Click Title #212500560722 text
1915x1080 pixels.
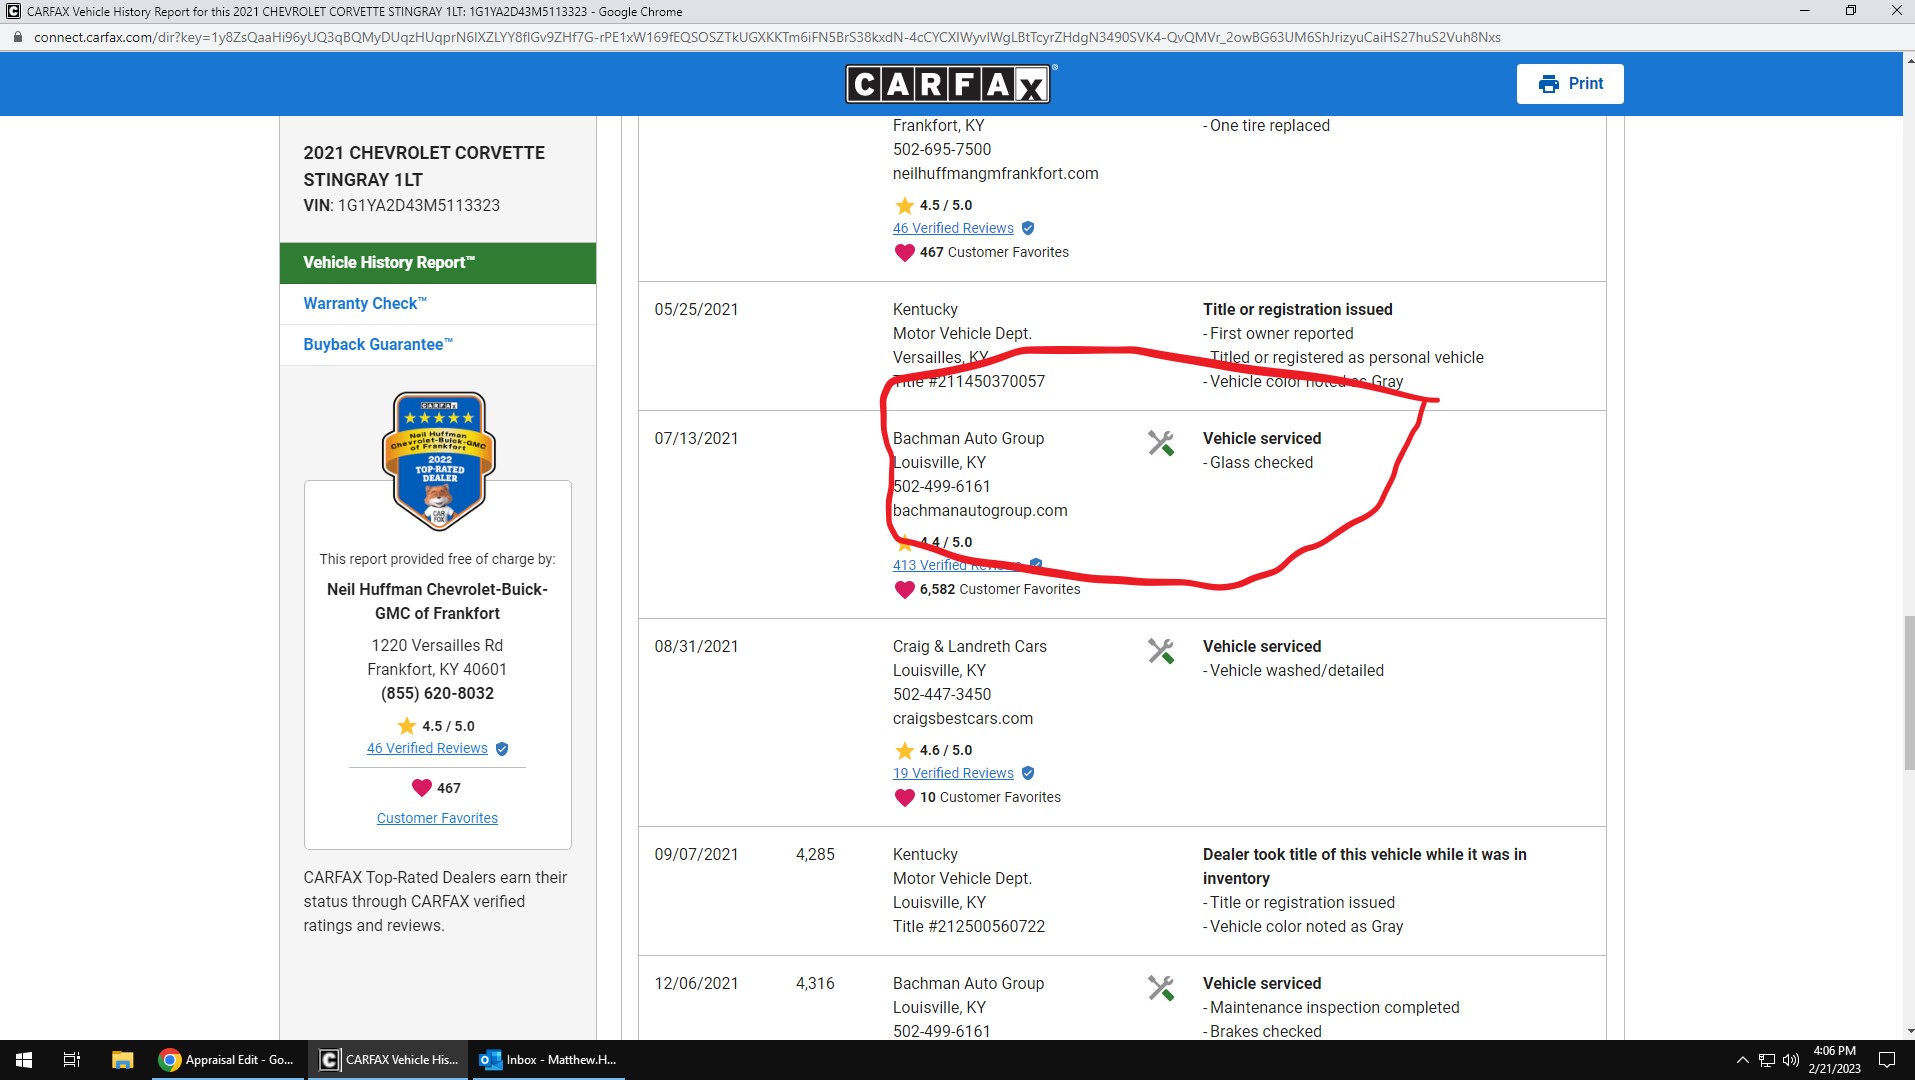point(969,927)
